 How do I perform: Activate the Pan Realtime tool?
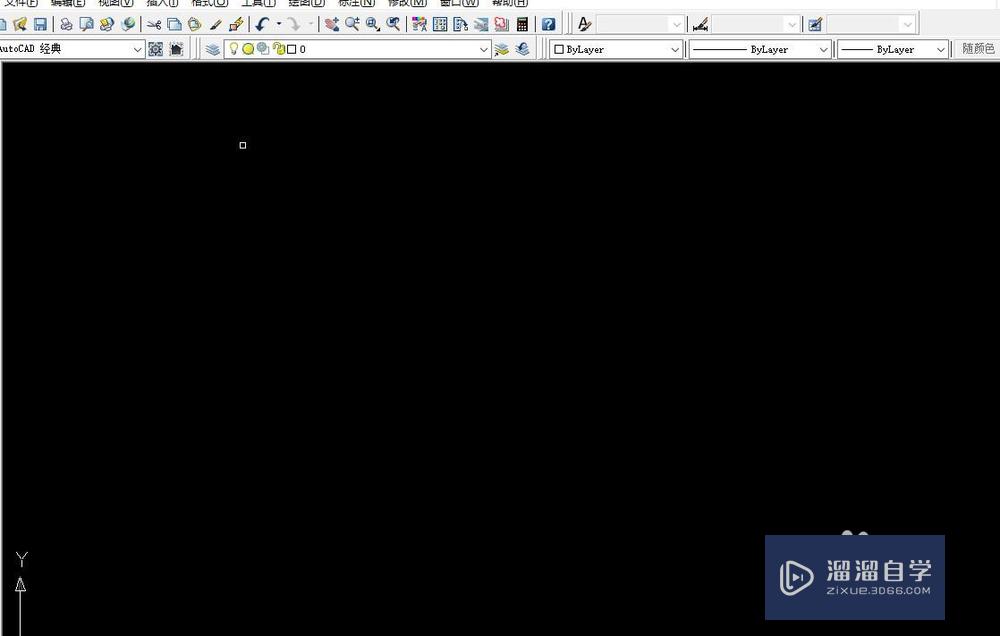pyautogui.click(x=329, y=23)
